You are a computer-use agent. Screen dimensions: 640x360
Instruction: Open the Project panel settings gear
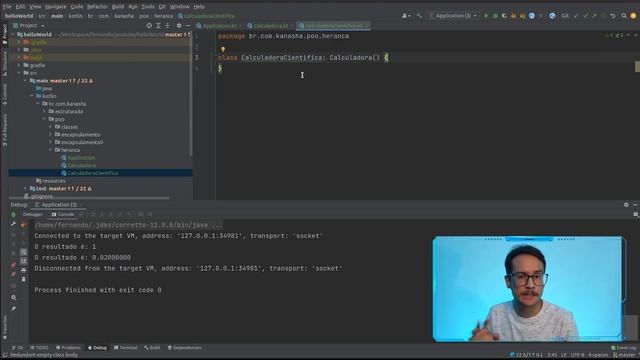click(179, 25)
